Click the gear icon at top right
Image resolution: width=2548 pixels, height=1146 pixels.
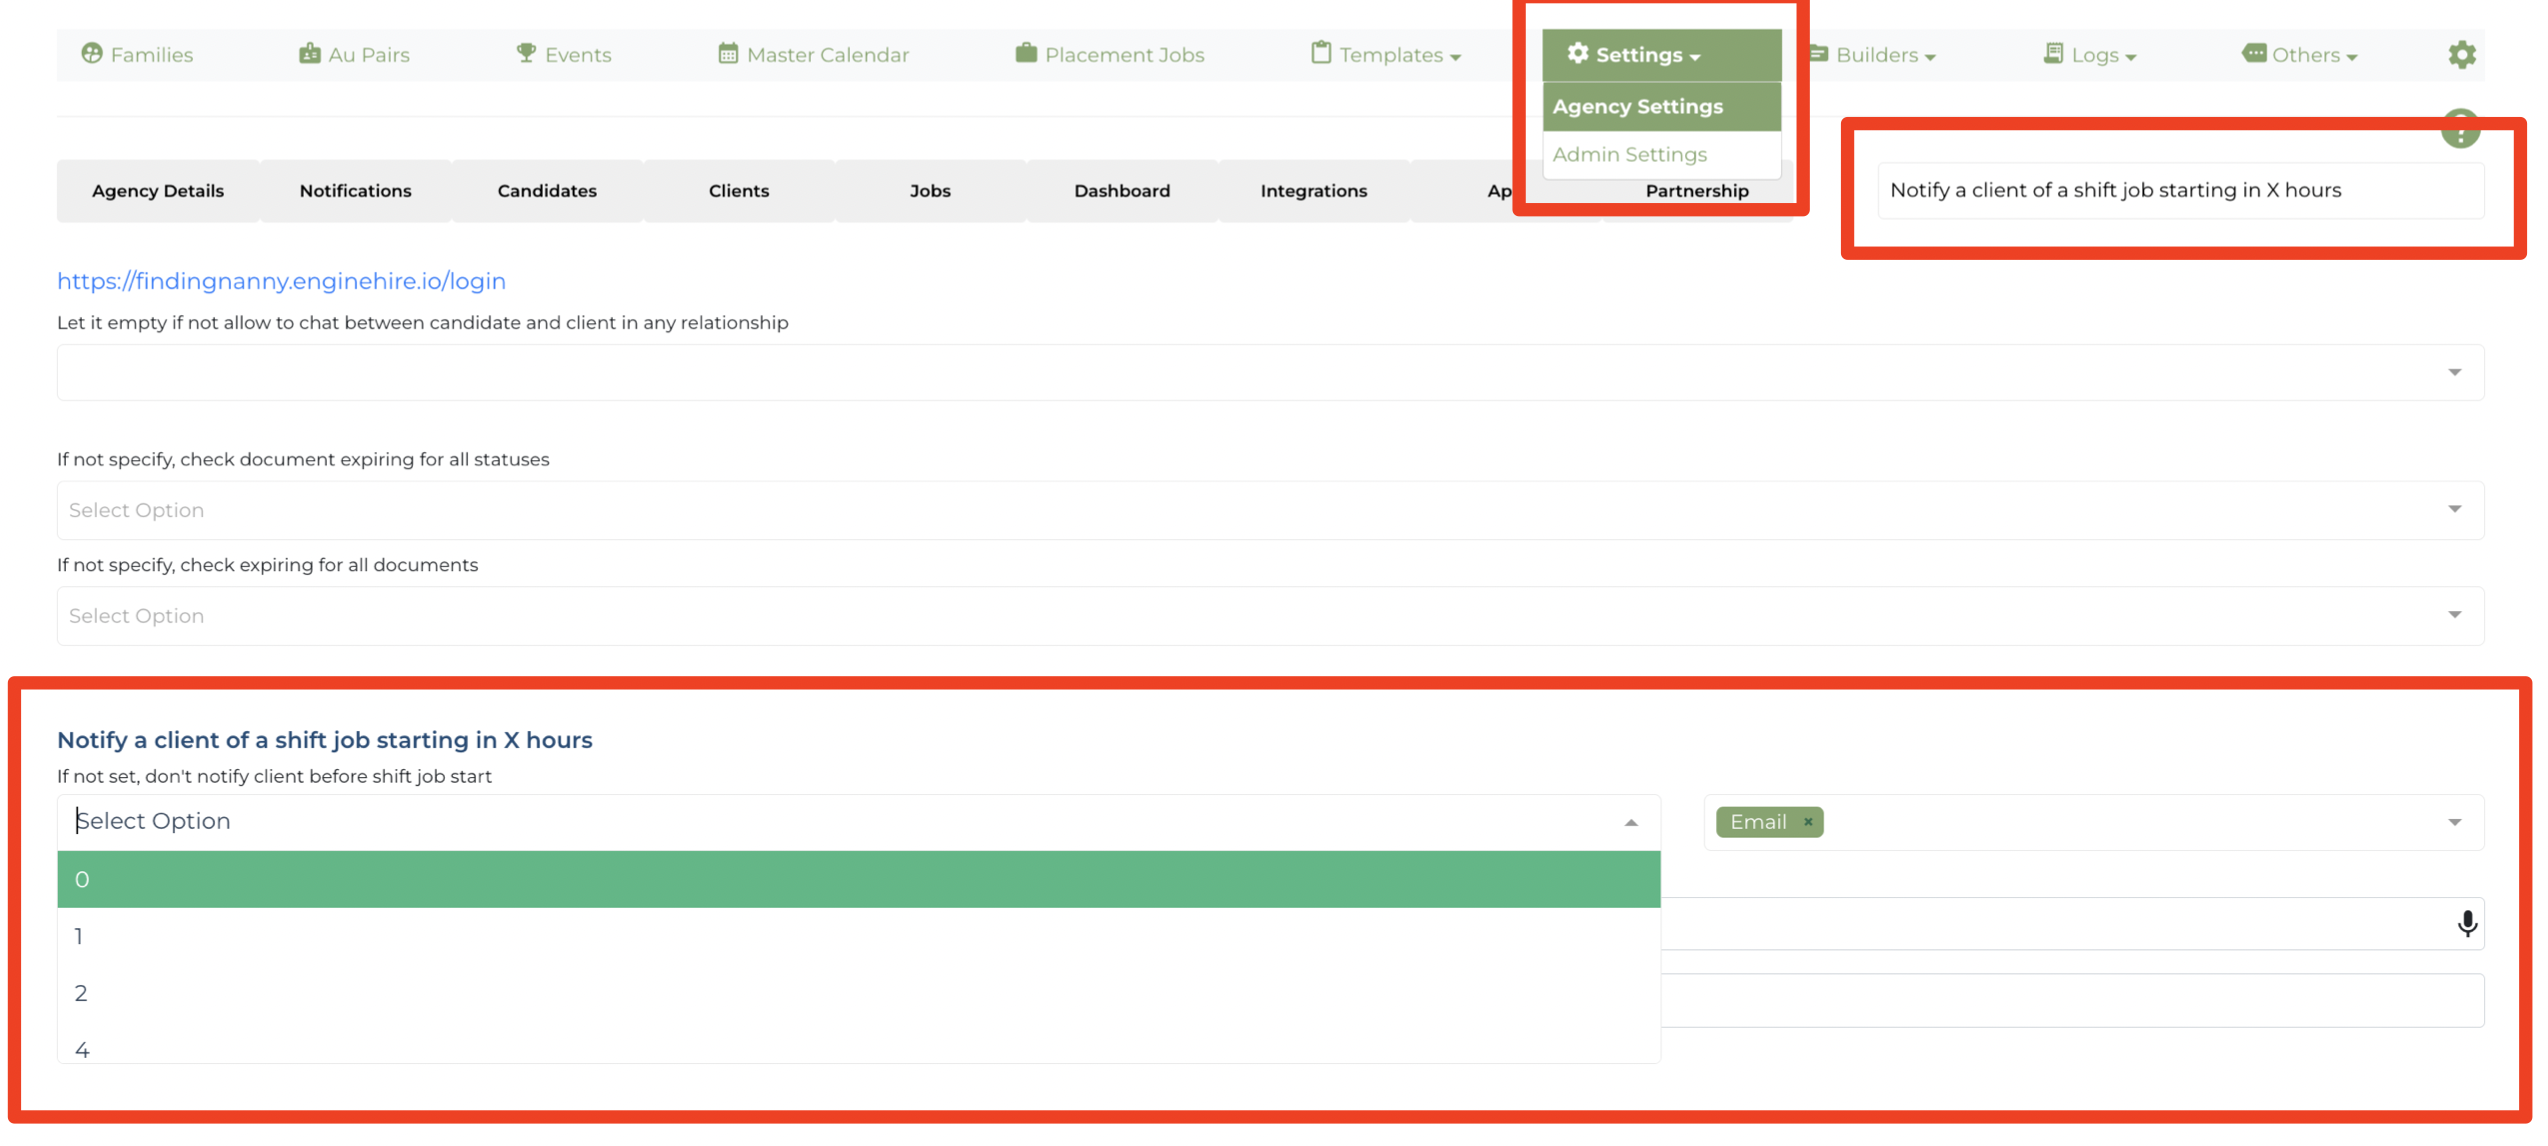[x=2462, y=55]
